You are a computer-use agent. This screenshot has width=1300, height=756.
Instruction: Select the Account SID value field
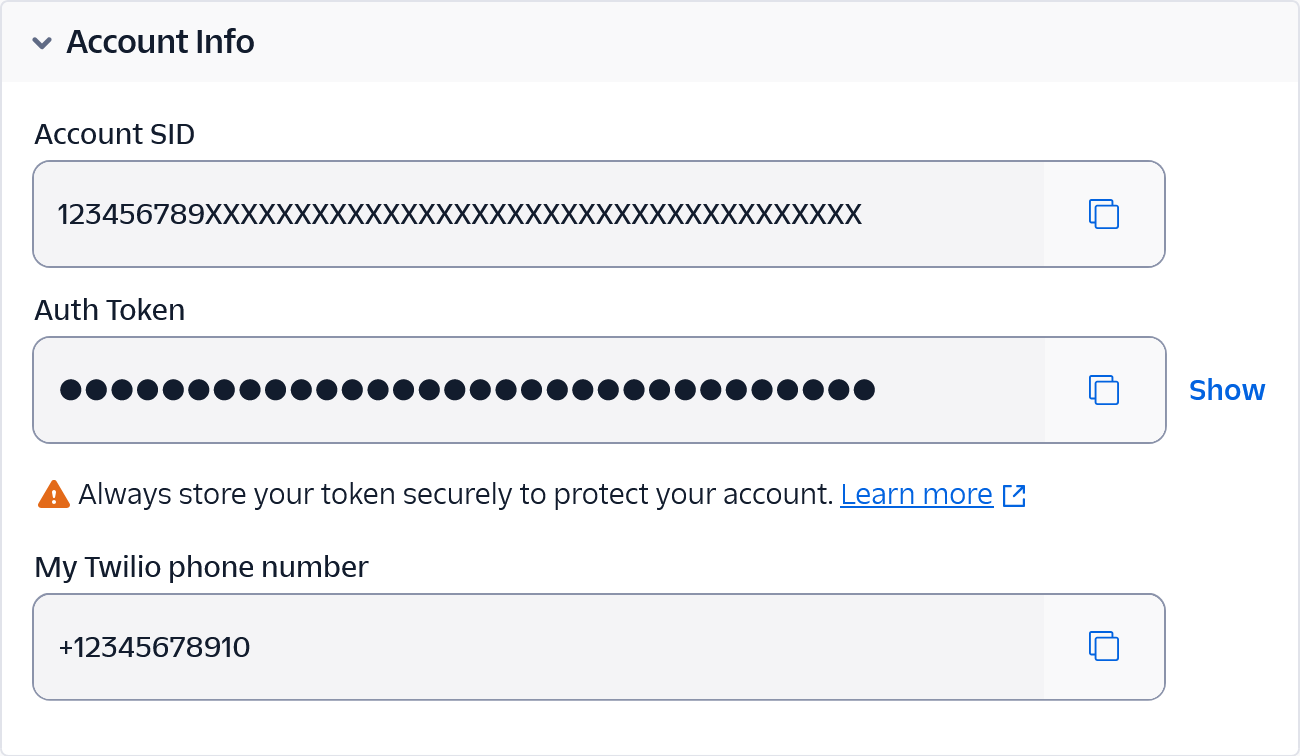pyautogui.click(x=500, y=214)
